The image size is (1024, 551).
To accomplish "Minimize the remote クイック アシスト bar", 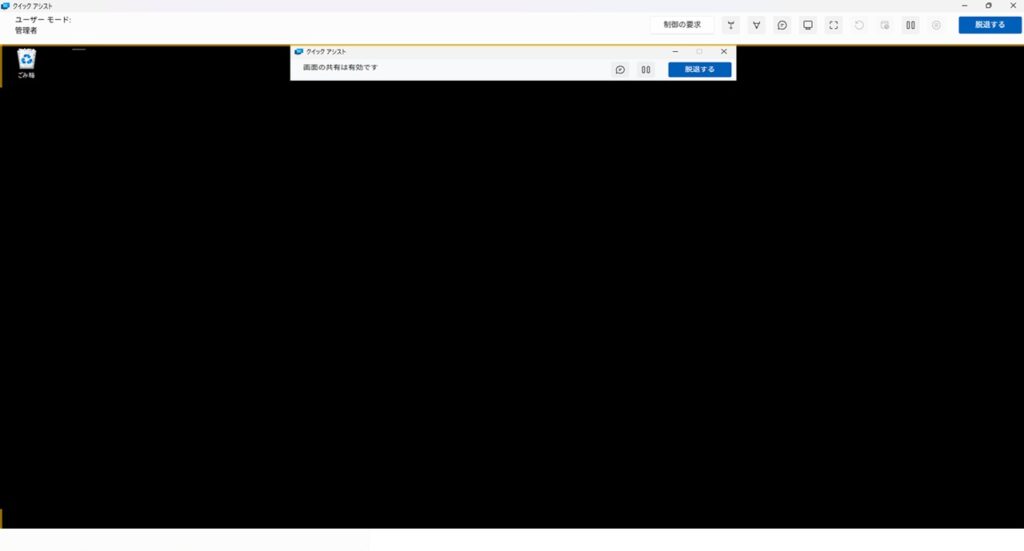I will click(x=675, y=51).
